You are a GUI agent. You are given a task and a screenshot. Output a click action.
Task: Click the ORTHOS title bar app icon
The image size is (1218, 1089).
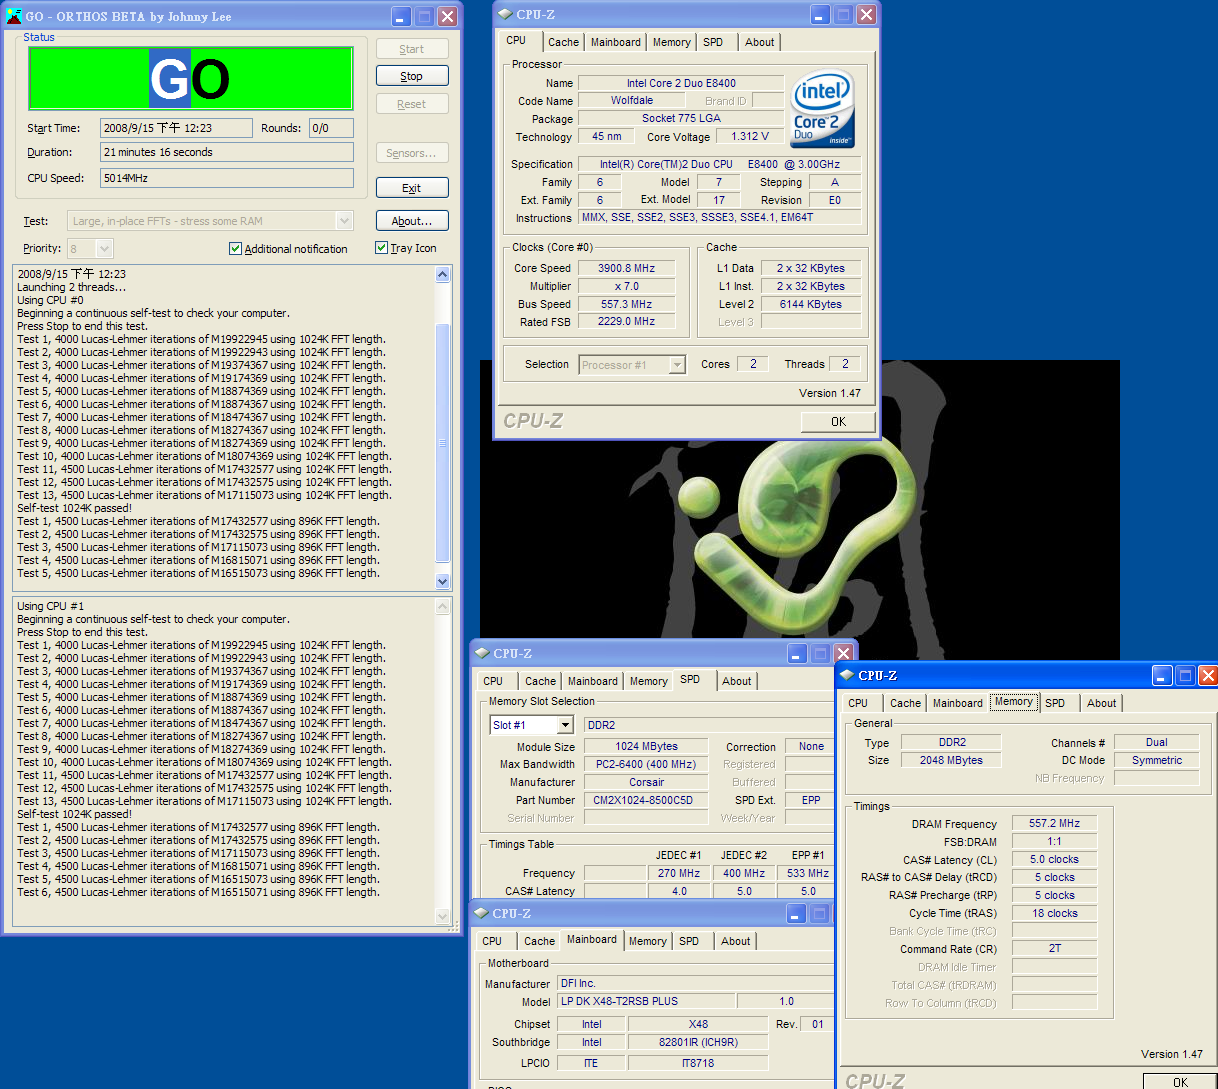point(13,16)
